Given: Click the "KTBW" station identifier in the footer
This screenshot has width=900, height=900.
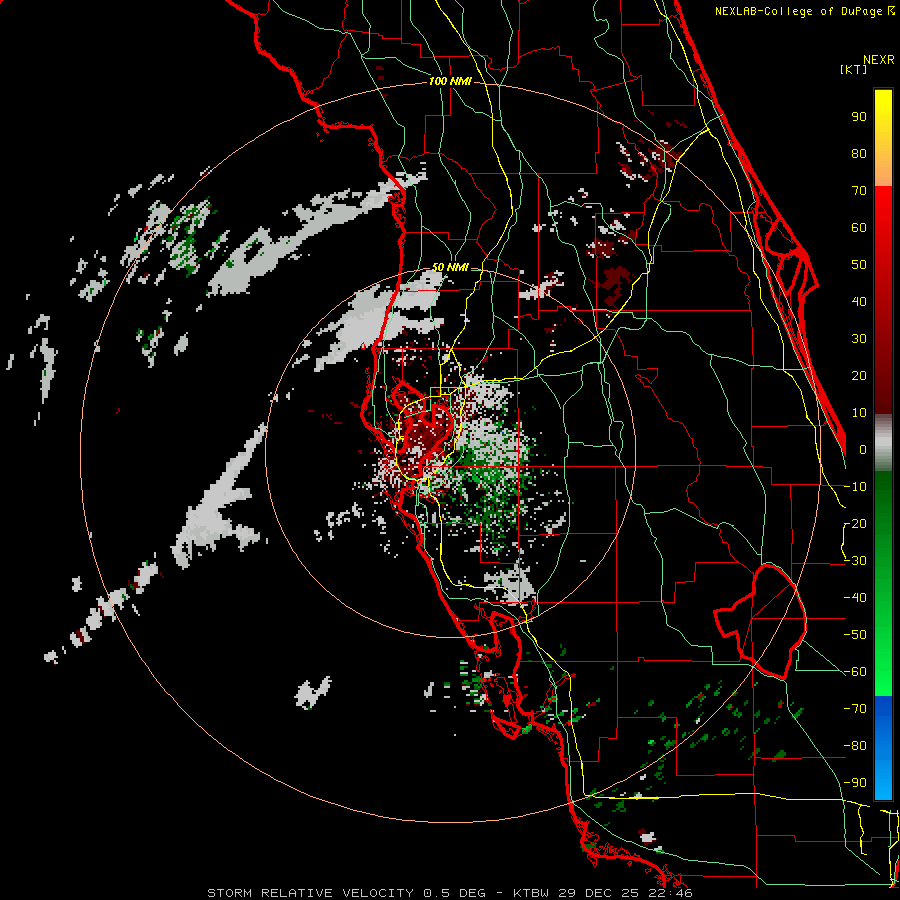Looking at the screenshot, I should 532,893.
